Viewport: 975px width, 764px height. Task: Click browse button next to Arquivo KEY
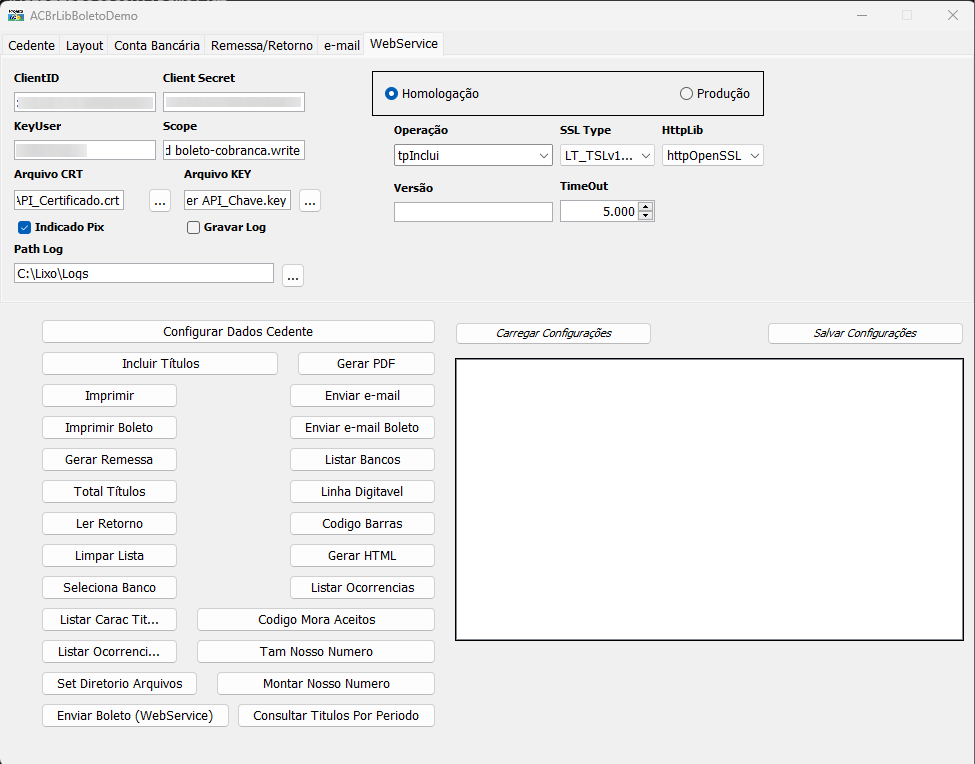310,201
